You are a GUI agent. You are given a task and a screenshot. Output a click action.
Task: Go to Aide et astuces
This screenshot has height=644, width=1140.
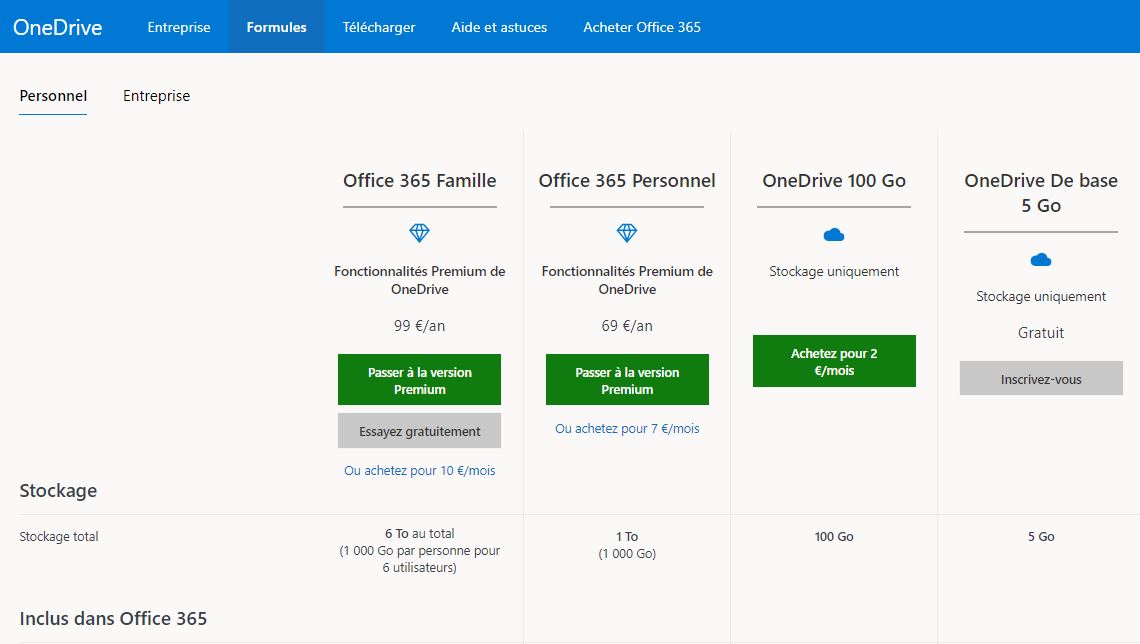tap(499, 27)
